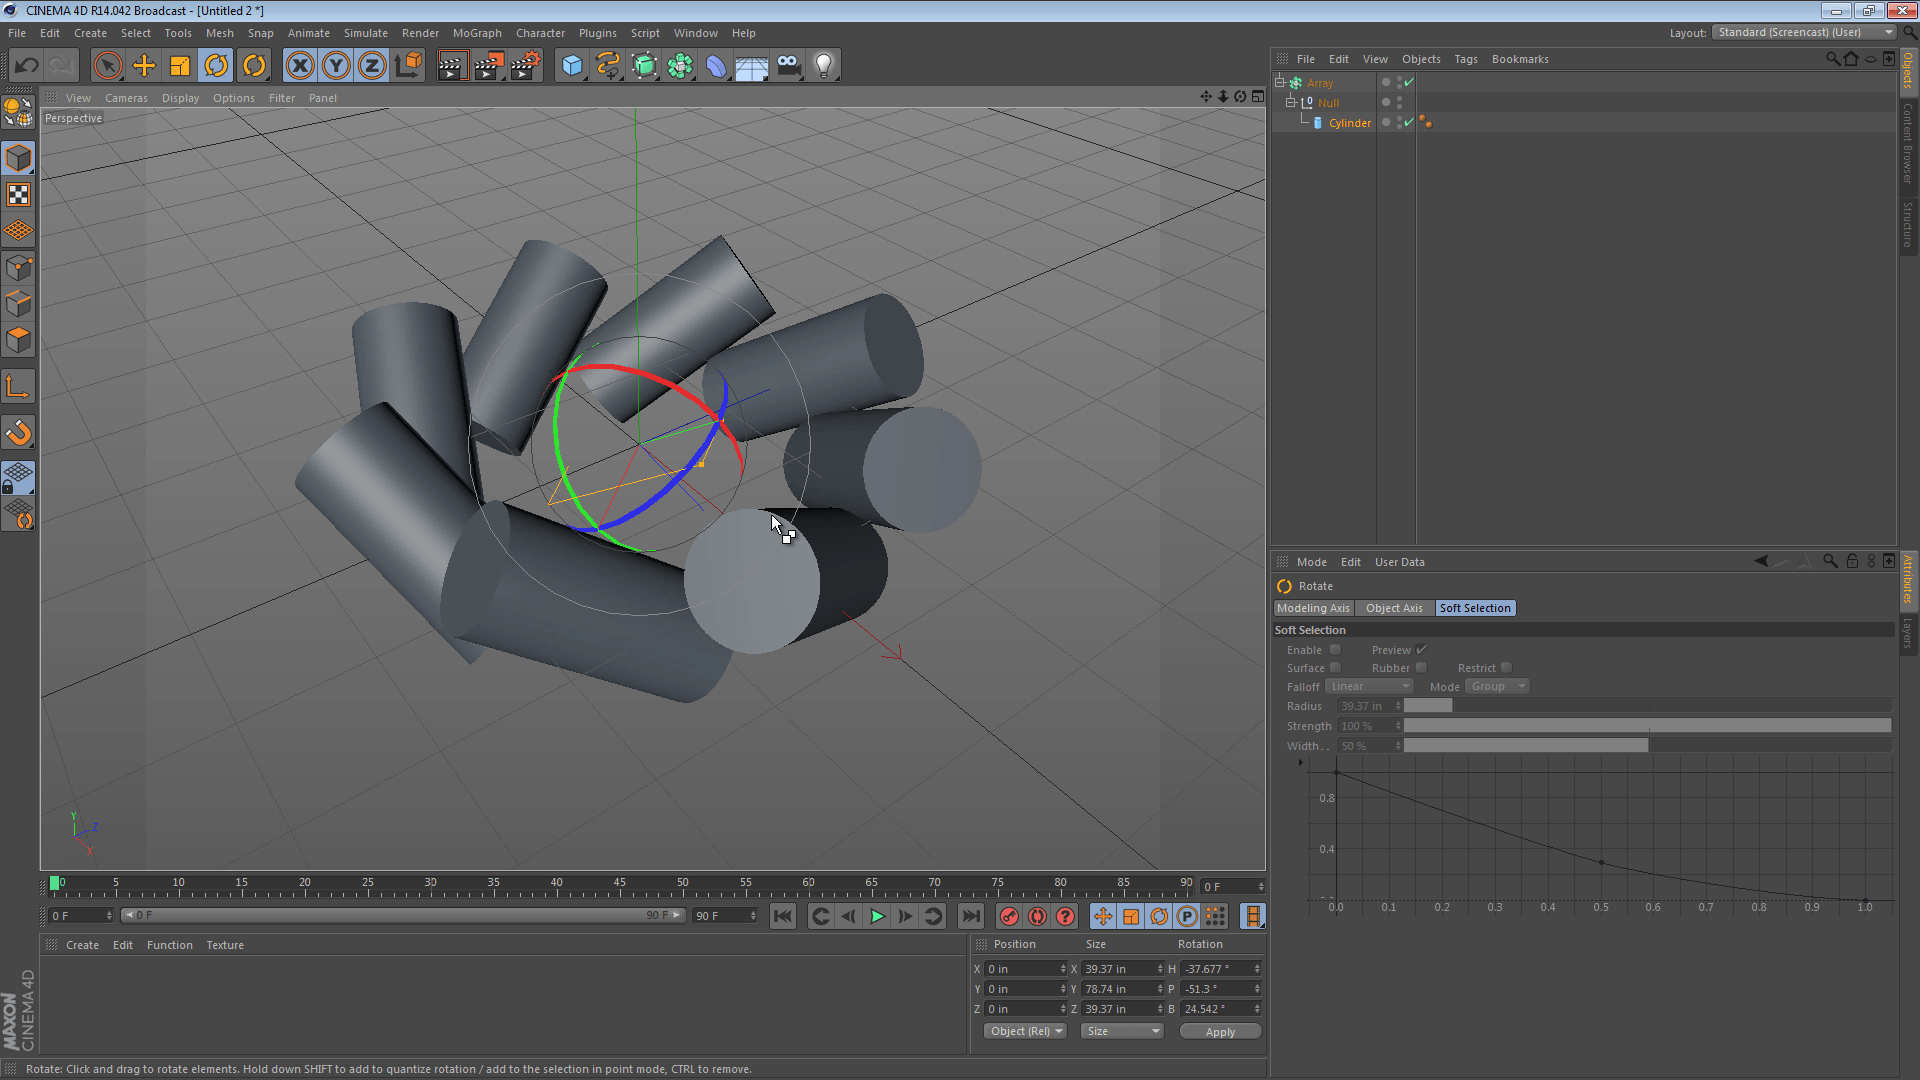Add a light using the bulb icon
This screenshot has height=1080, width=1920.
tap(823, 64)
